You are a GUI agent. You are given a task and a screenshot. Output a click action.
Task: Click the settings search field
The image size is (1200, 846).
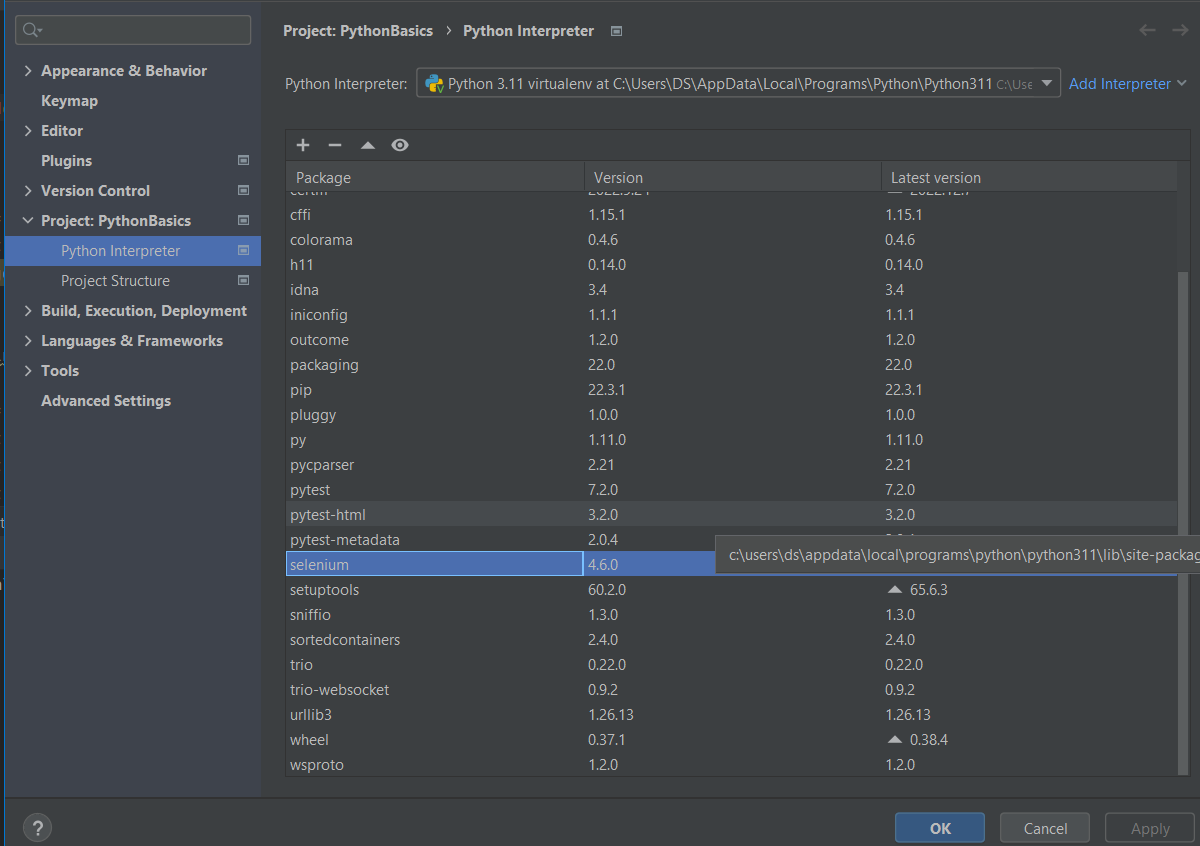pyautogui.click(x=133, y=30)
